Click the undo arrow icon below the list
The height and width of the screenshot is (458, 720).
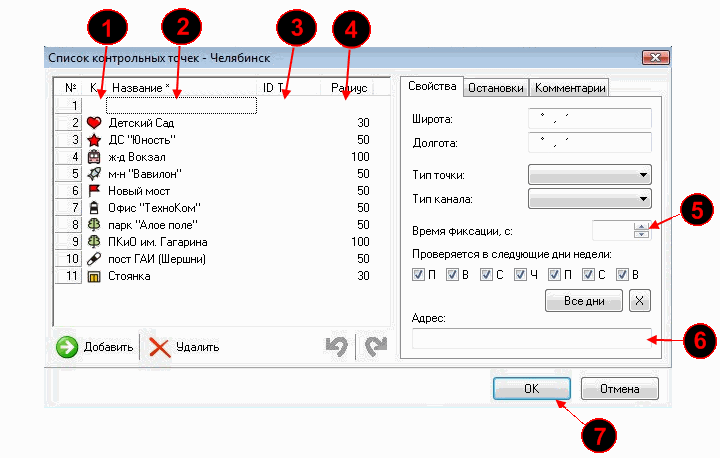[x=338, y=347]
